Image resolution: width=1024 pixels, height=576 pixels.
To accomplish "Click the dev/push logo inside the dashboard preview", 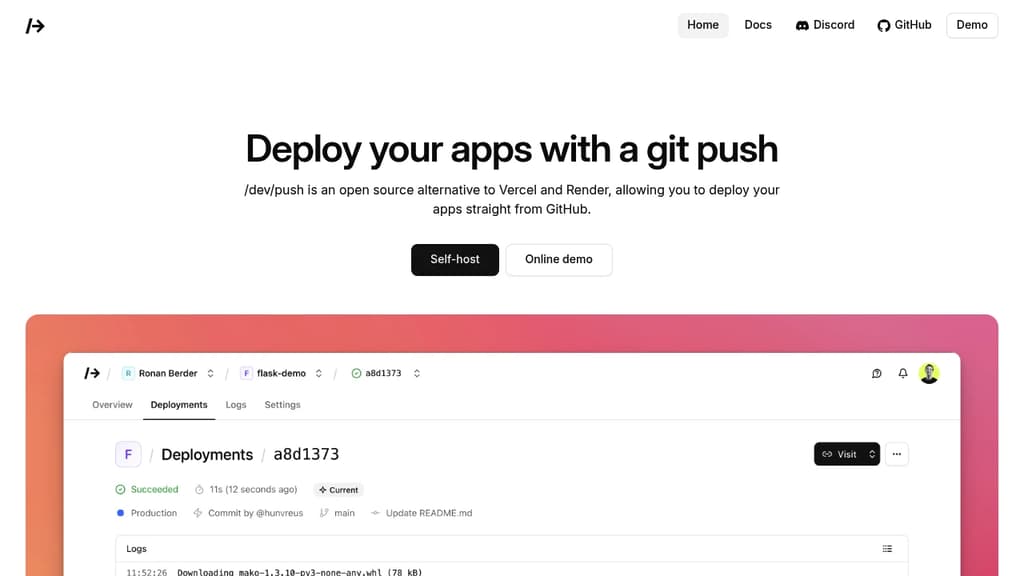I will click(91, 372).
